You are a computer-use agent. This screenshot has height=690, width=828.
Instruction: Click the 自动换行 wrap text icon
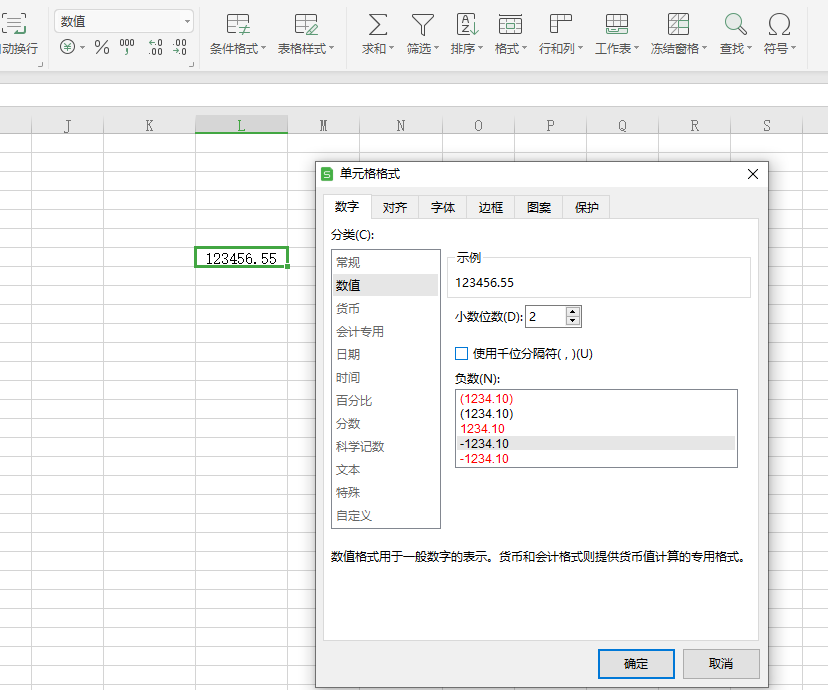click(x=14, y=24)
